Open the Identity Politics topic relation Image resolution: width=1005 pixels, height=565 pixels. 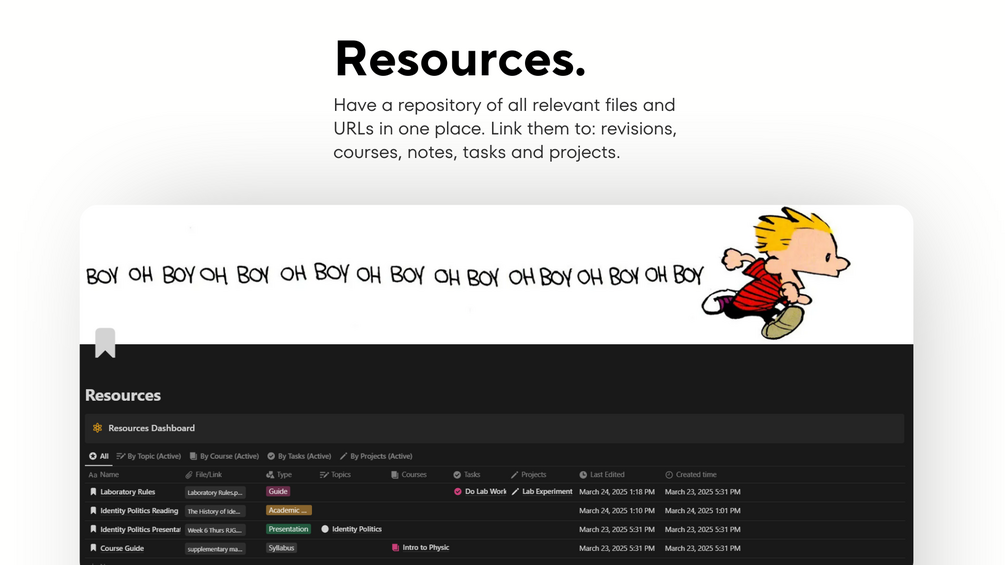tap(351, 529)
